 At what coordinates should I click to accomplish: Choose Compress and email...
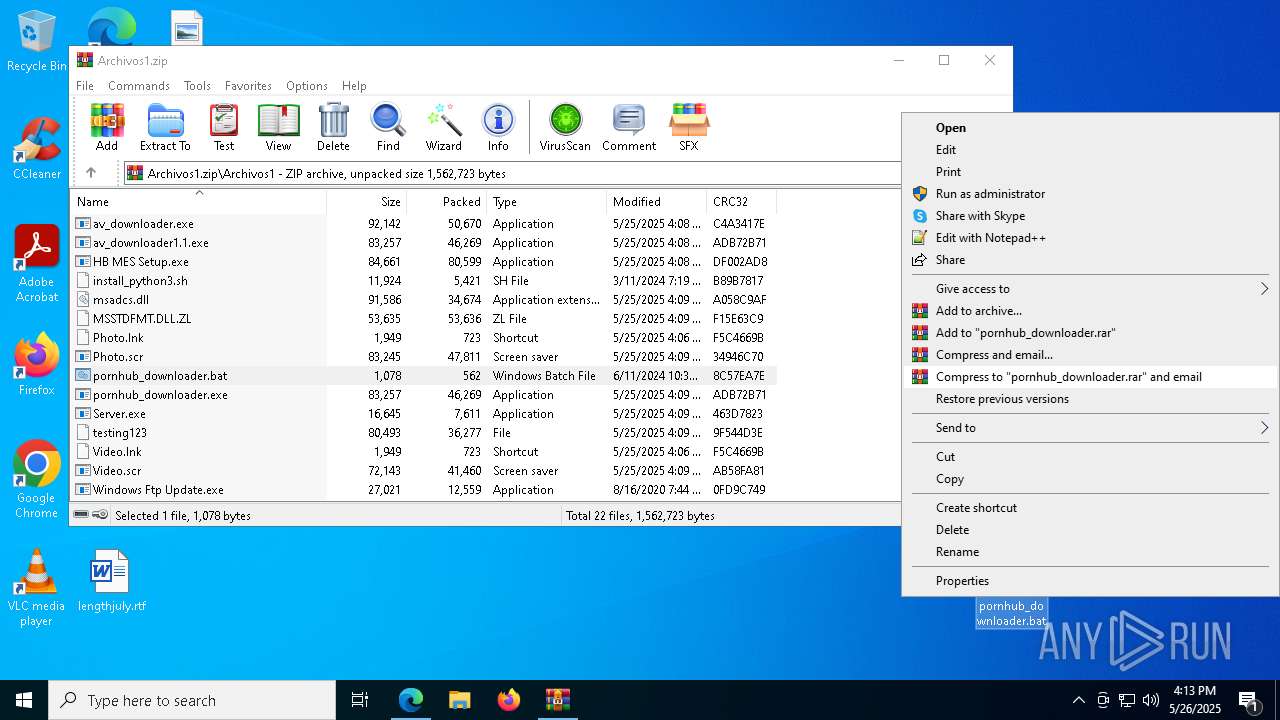[x=1090, y=355]
